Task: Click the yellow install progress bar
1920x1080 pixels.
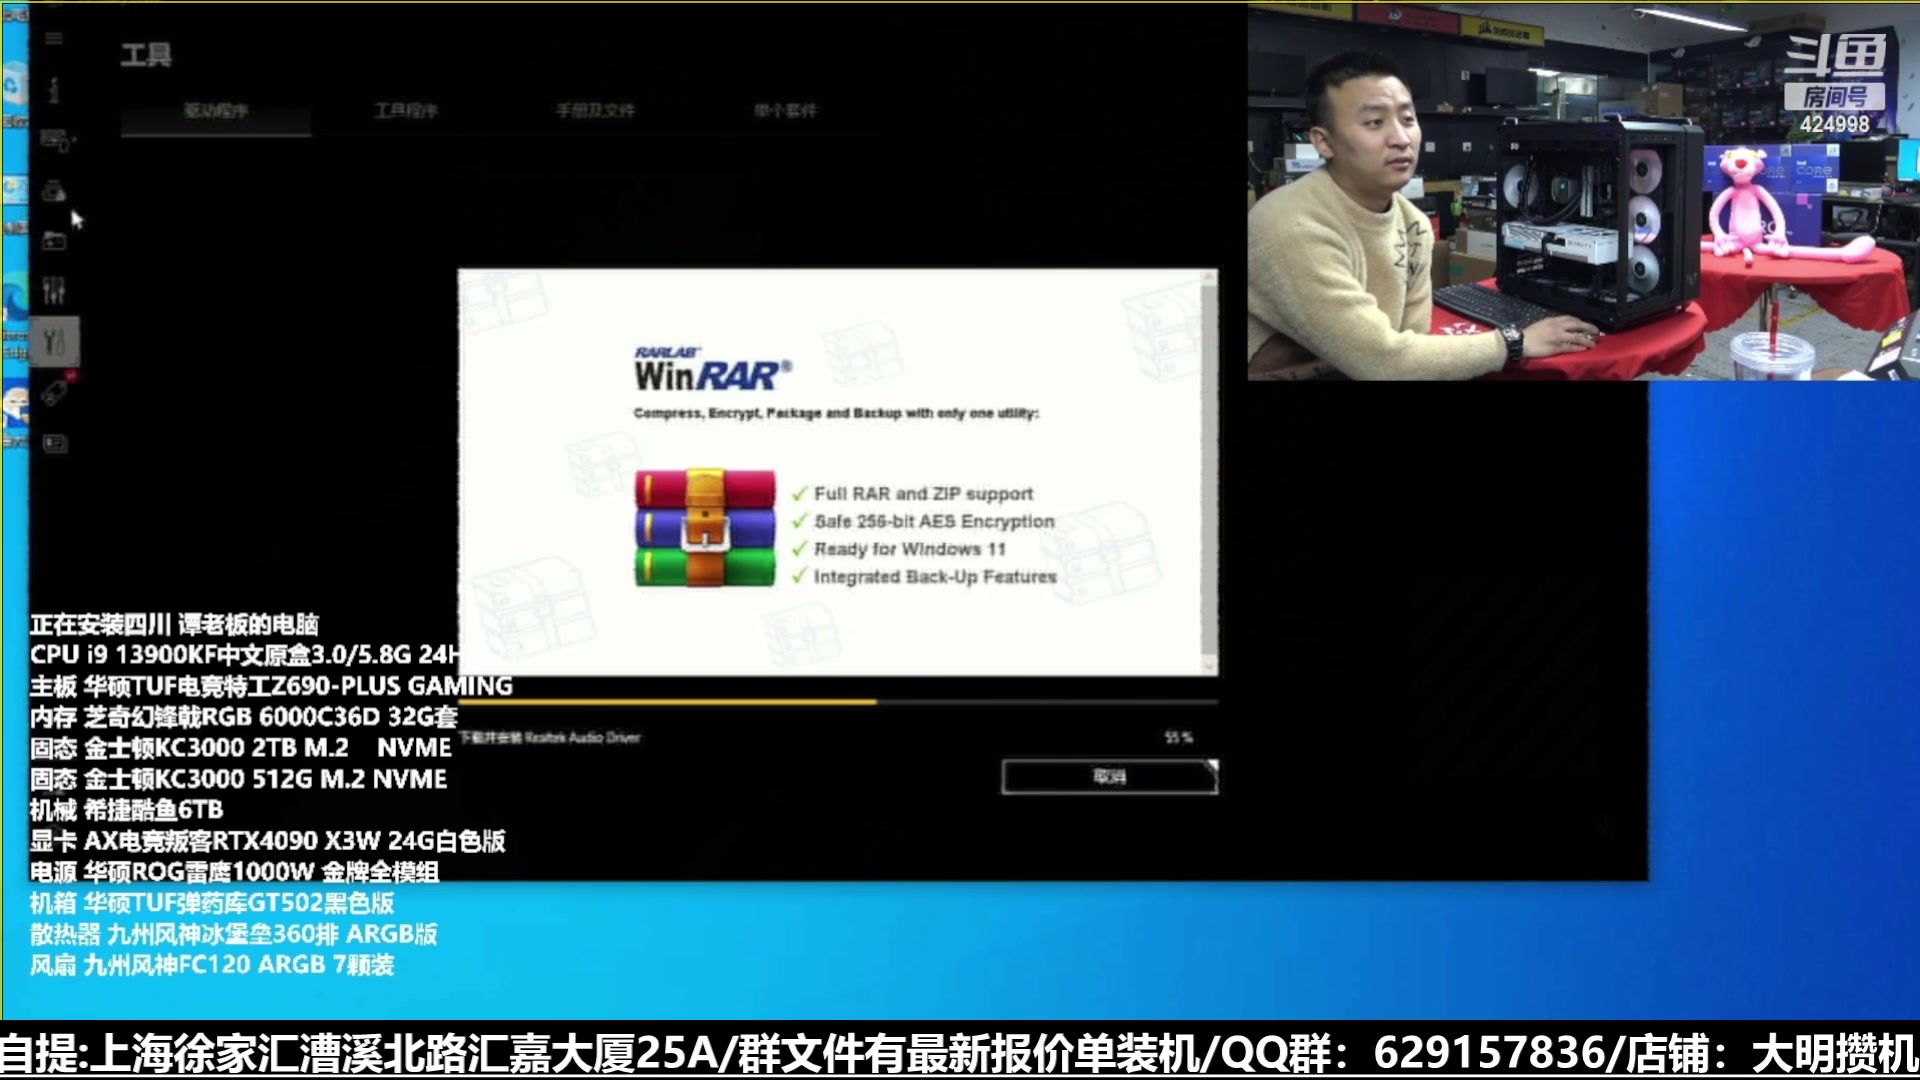Action: click(668, 702)
